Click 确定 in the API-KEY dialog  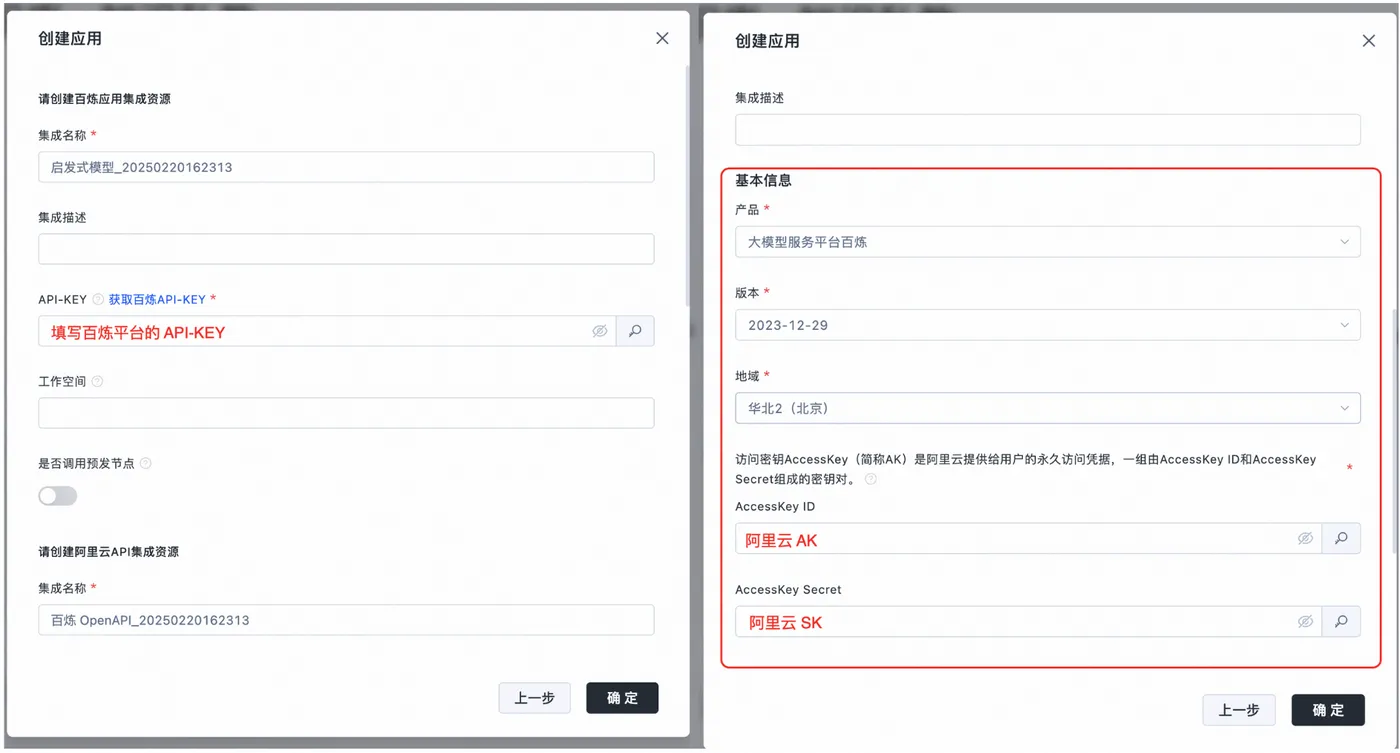(622, 698)
